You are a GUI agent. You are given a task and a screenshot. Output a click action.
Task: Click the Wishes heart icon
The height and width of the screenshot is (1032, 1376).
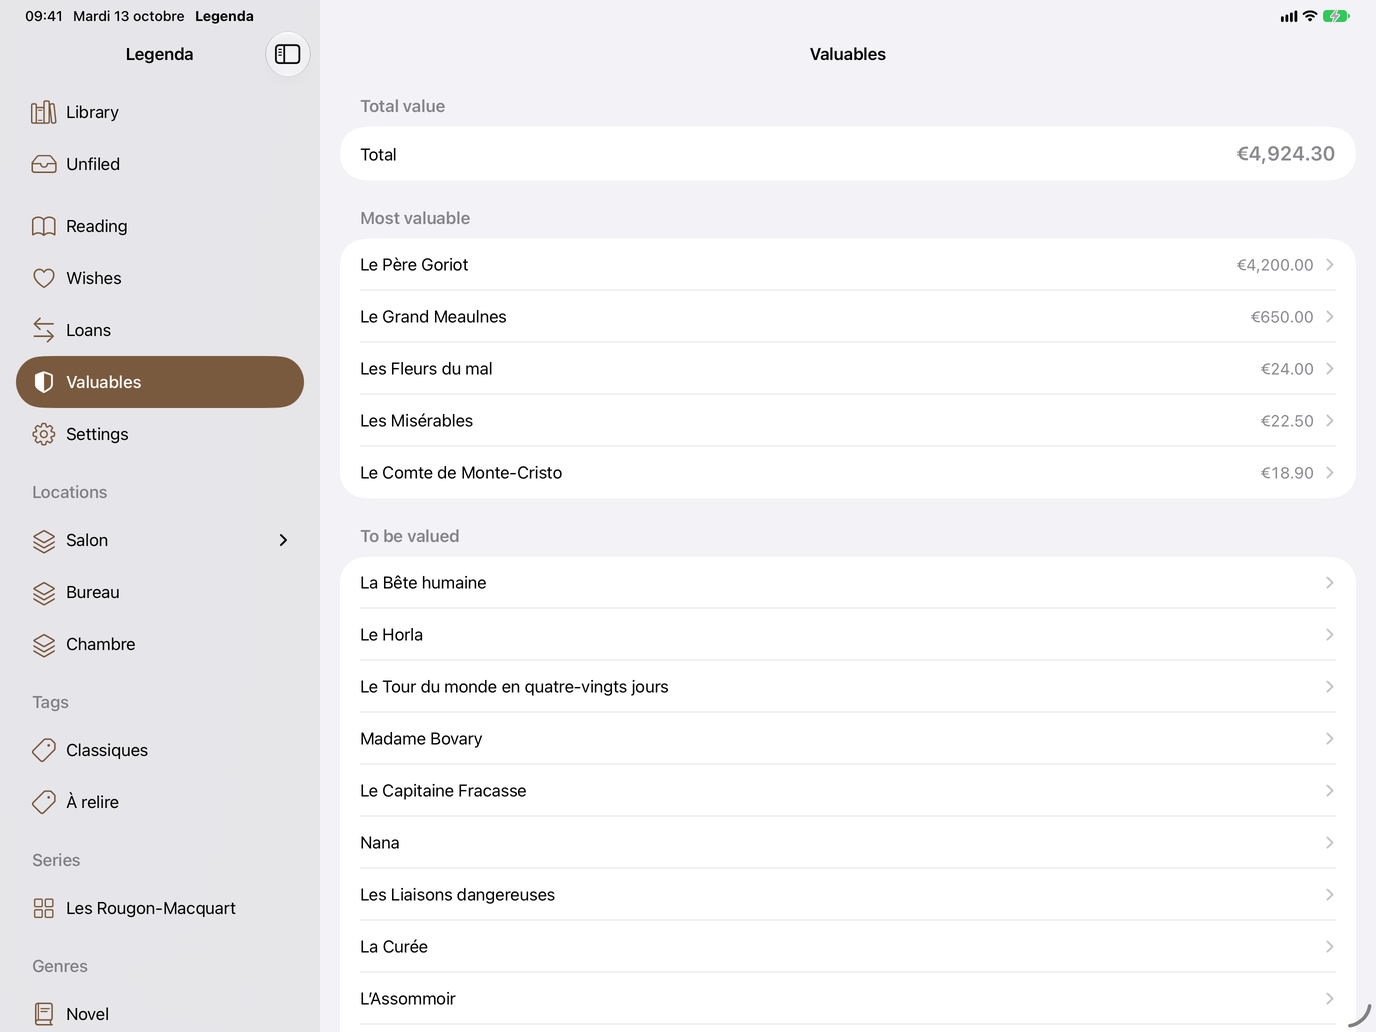coord(44,278)
